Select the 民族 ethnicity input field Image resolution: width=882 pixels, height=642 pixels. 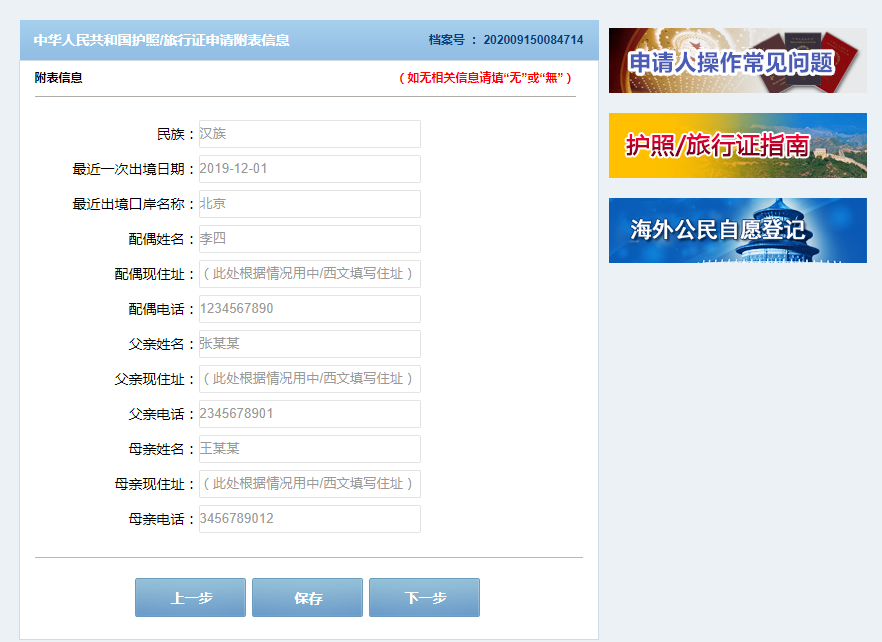tap(310, 134)
